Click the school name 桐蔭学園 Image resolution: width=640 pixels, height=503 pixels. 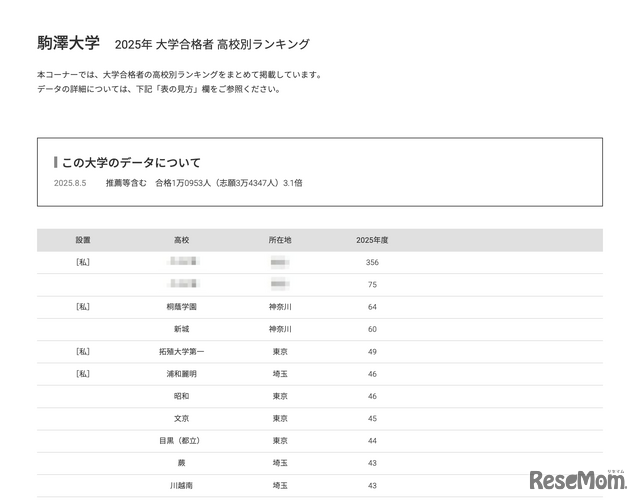[x=182, y=307]
